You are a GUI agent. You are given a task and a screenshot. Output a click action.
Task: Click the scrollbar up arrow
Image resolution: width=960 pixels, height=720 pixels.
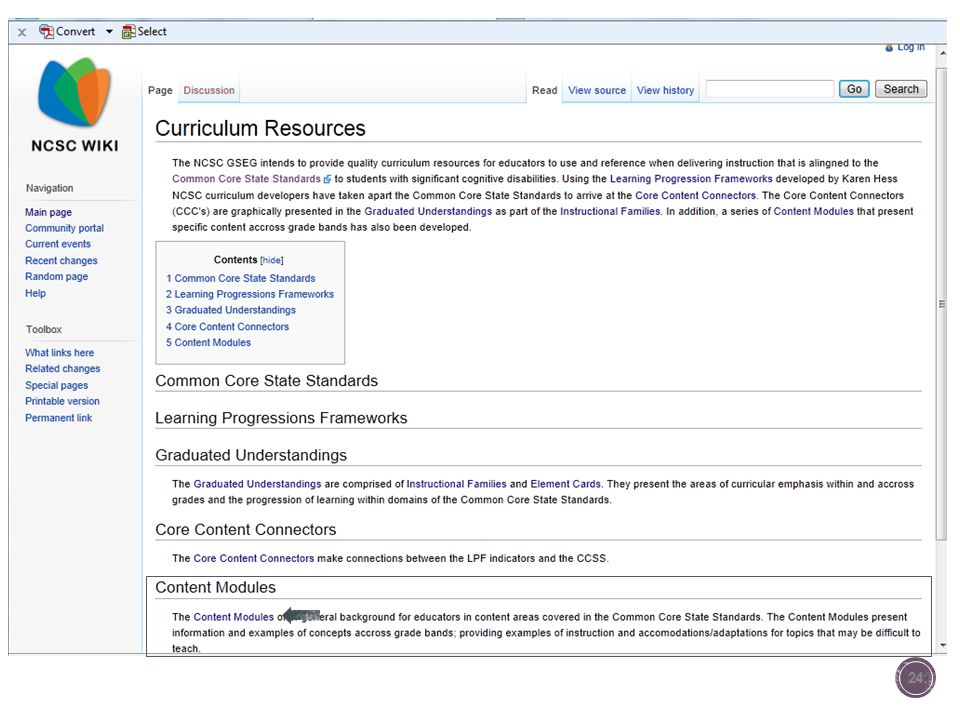[x=942, y=53]
